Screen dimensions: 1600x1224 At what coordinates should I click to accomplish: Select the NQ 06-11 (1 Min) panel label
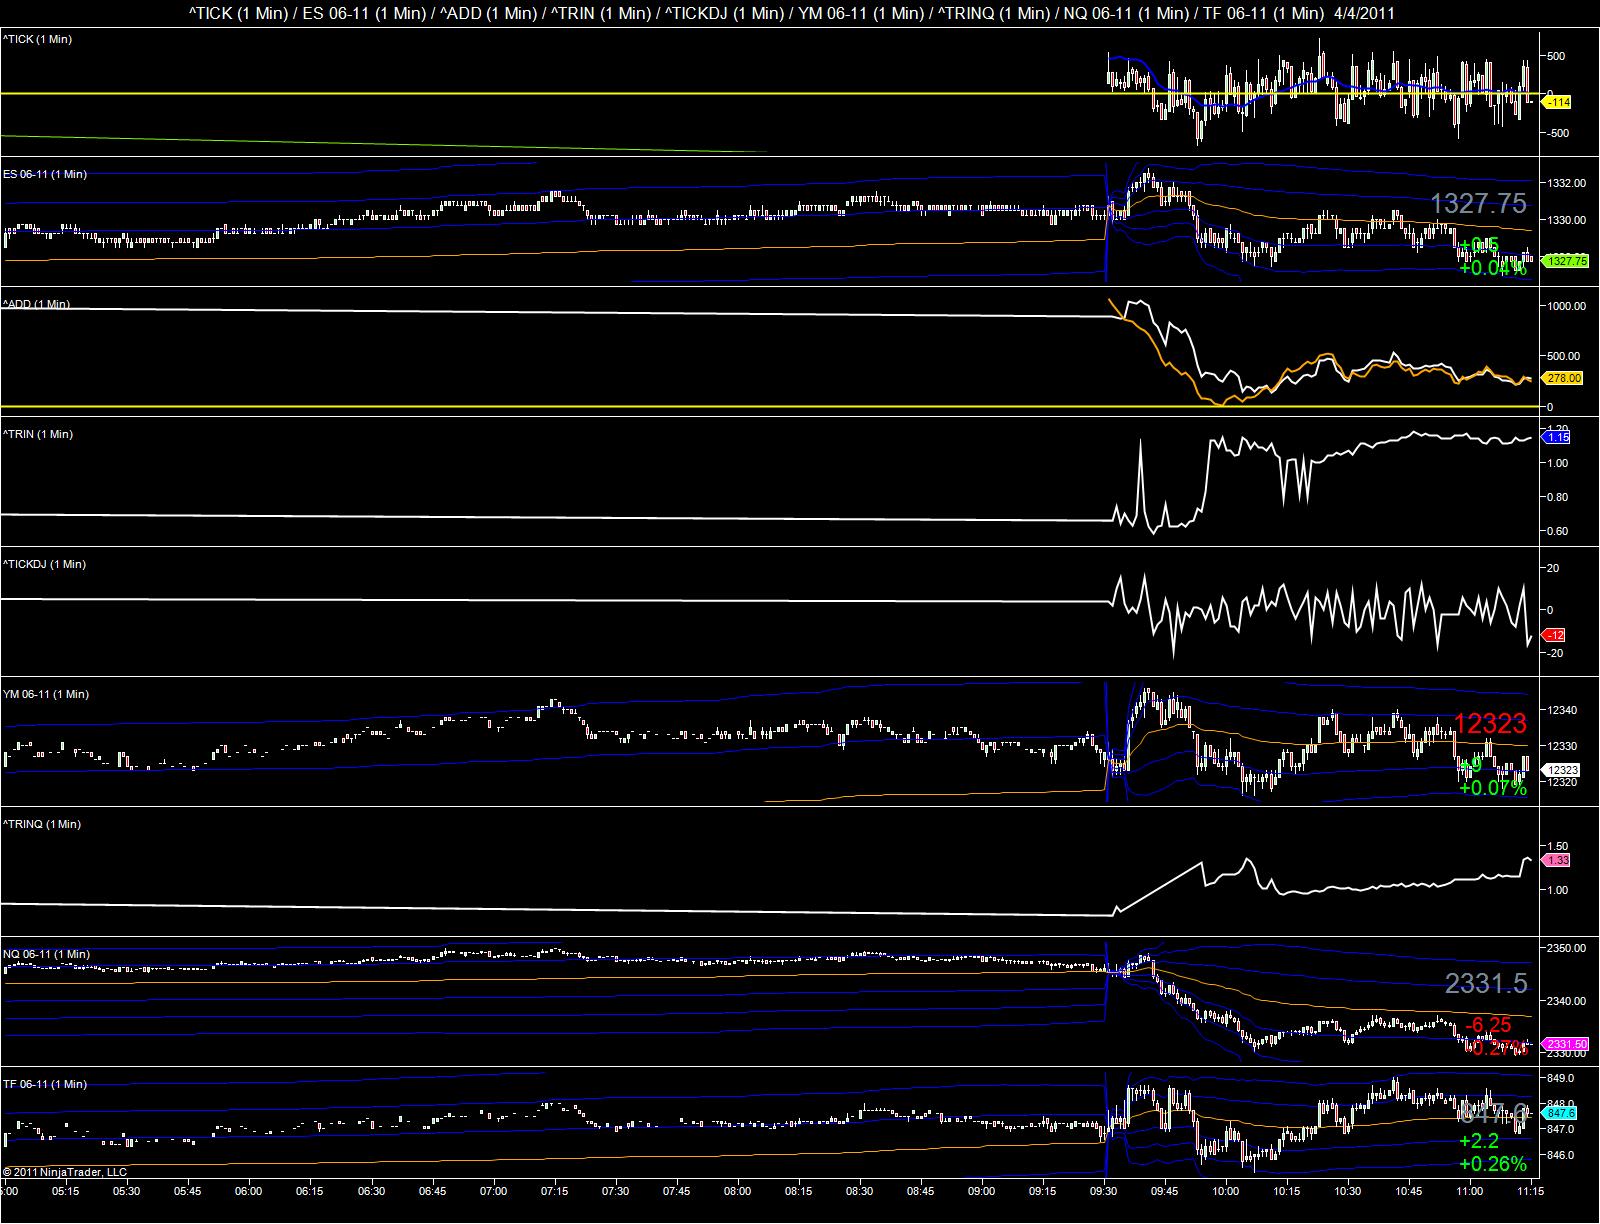(x=46, y=954)
